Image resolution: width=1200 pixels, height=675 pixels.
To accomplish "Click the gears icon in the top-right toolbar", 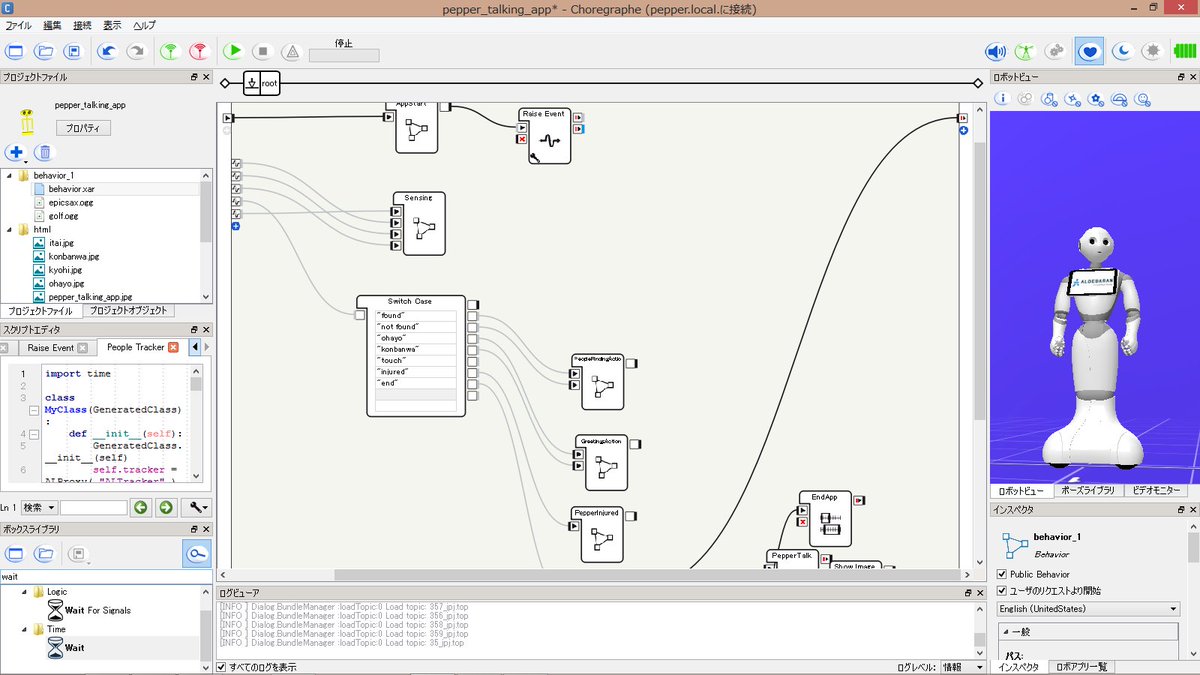I will point(1054,51).
